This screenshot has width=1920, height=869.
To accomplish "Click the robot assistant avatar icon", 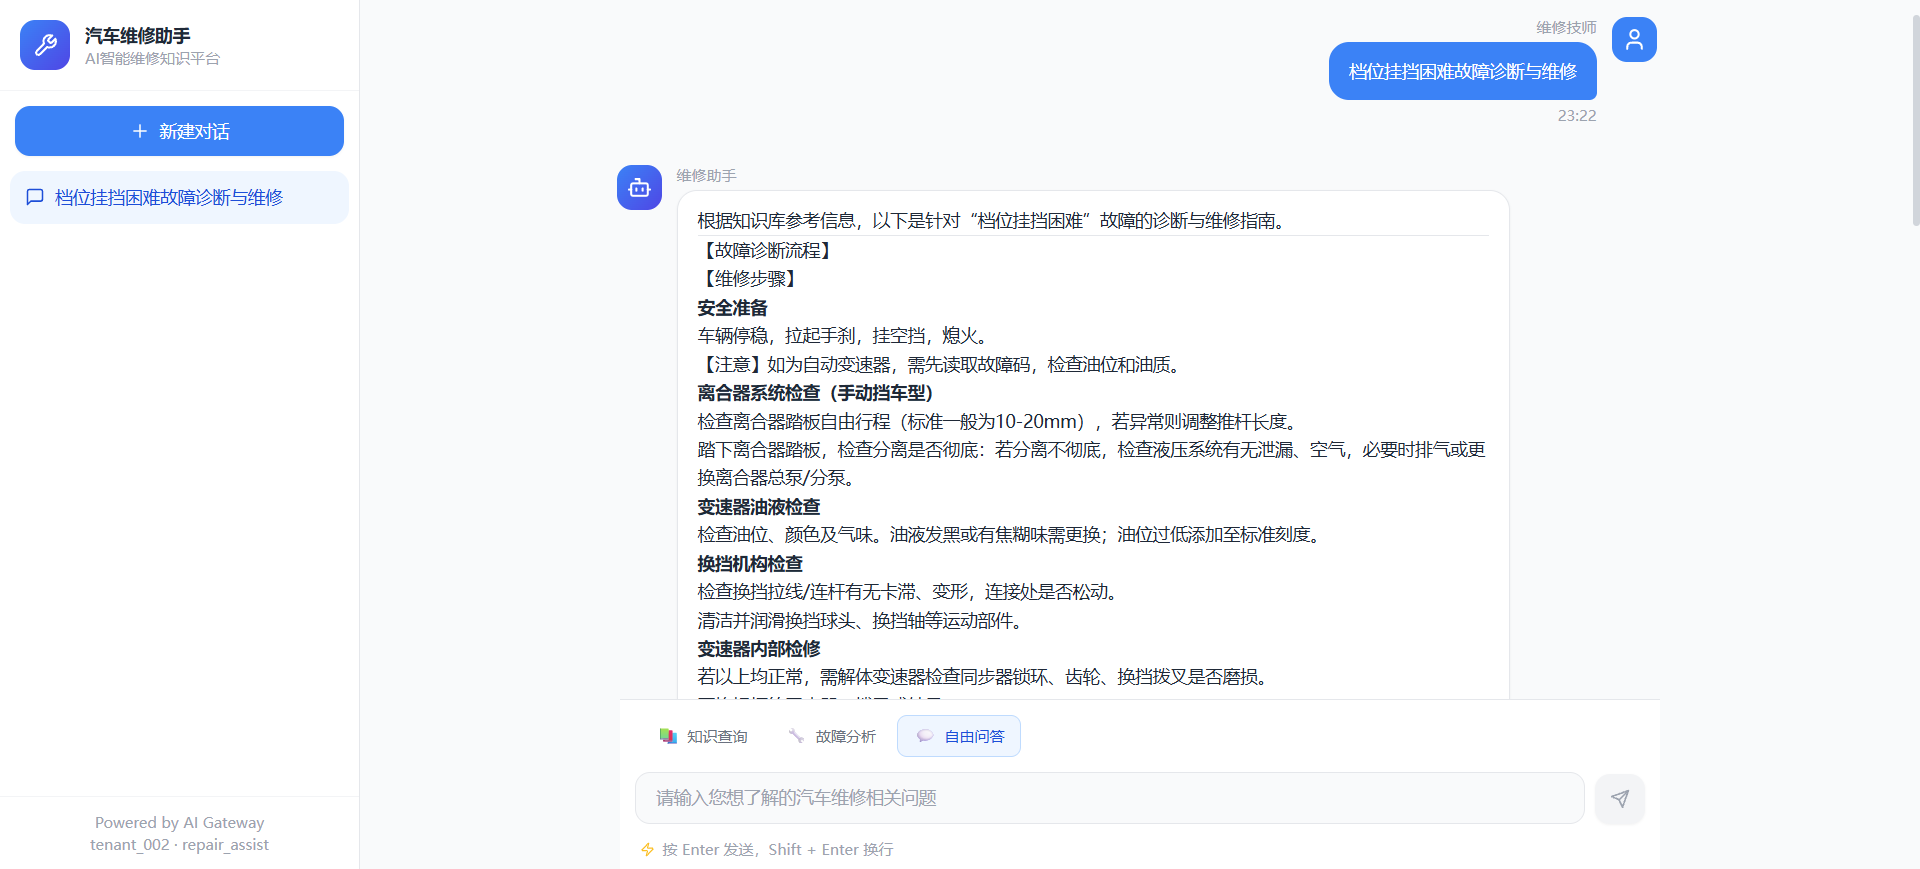I will click(639, 187).
